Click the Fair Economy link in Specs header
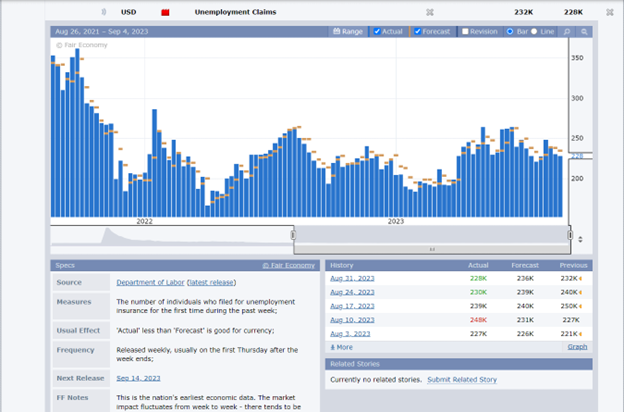 point(289,266)
